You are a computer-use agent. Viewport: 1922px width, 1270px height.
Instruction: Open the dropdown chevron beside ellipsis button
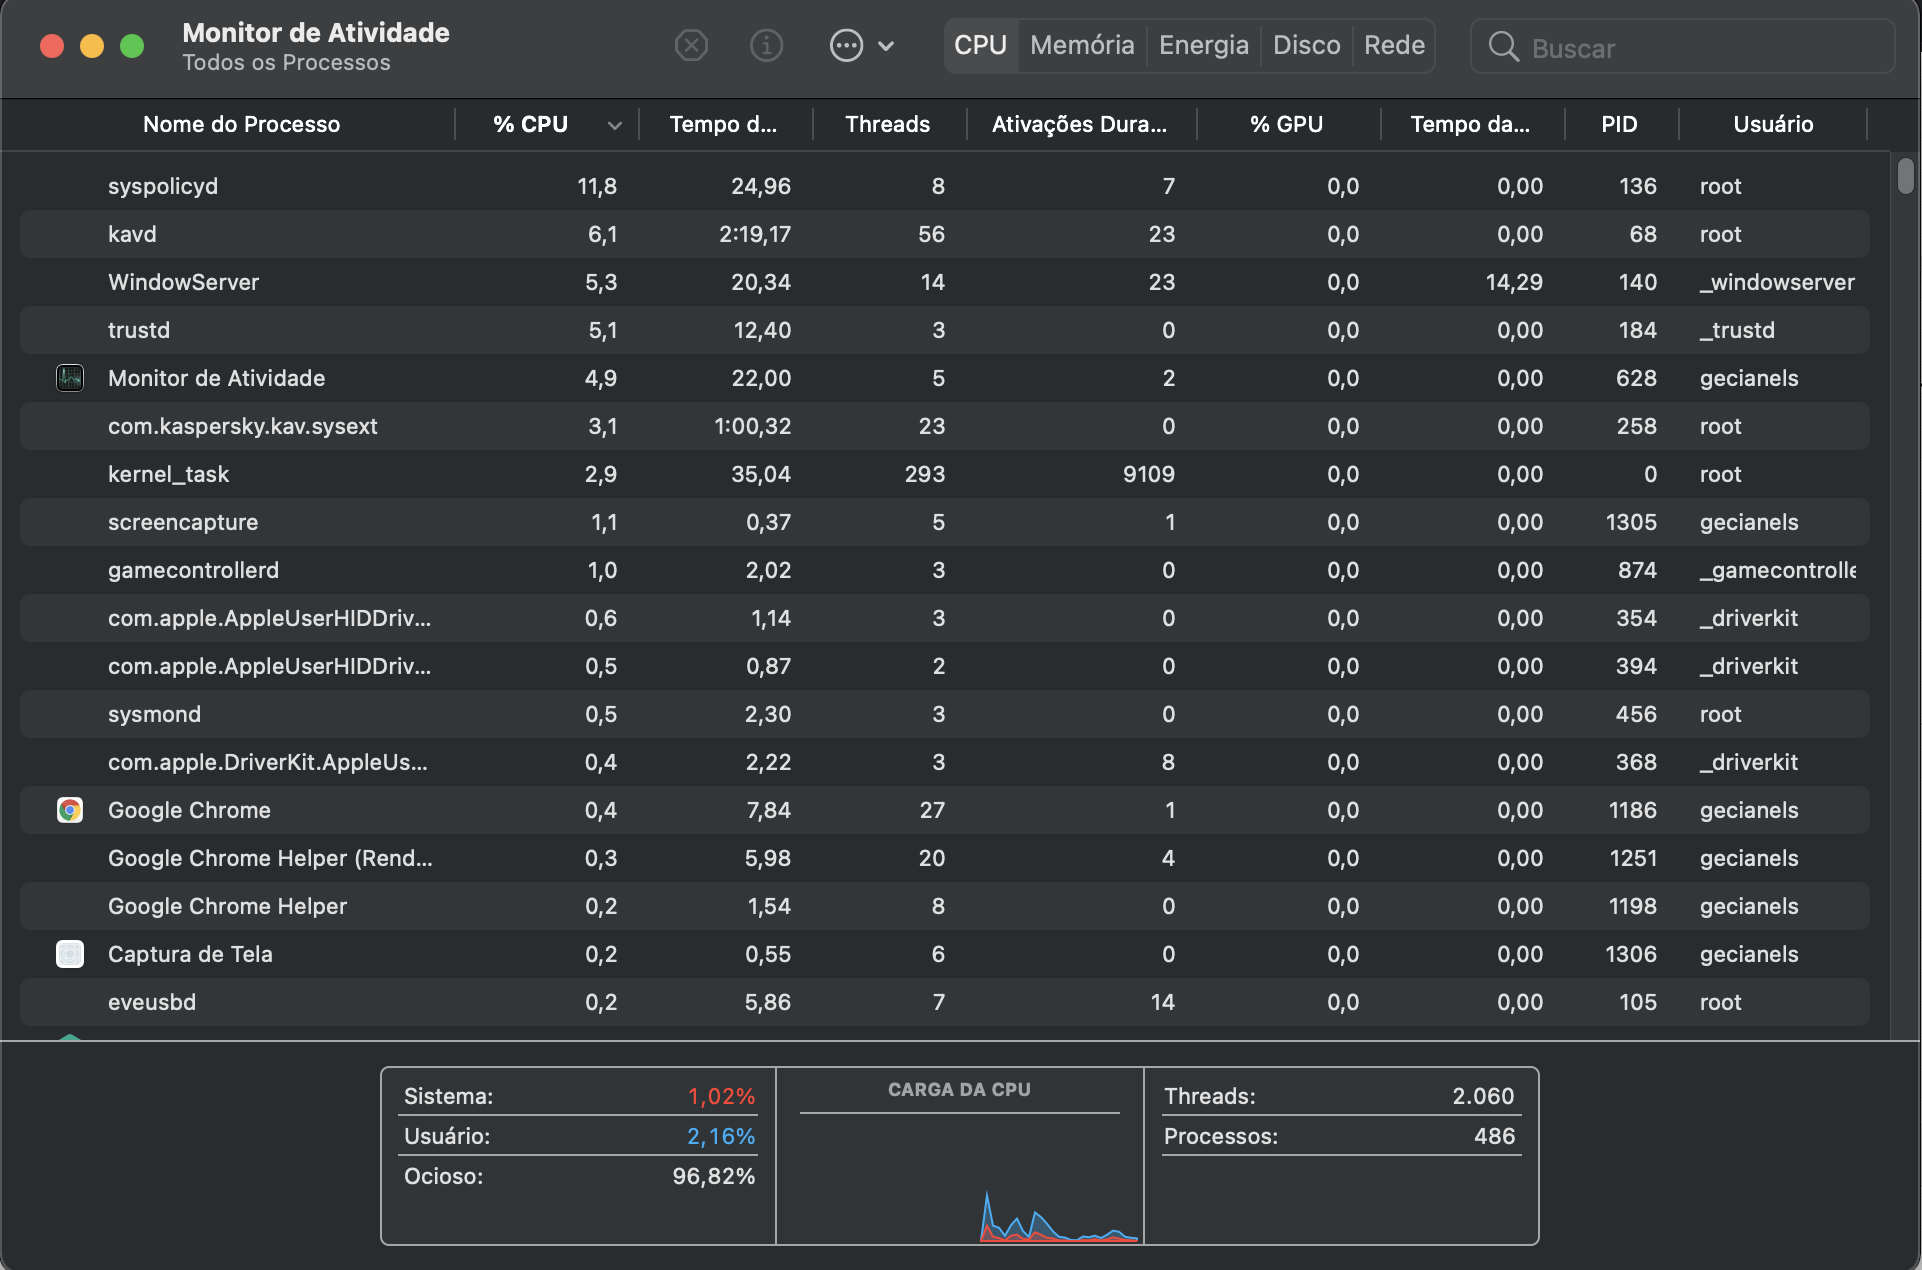pyautogui.click(x=886, y=46)
